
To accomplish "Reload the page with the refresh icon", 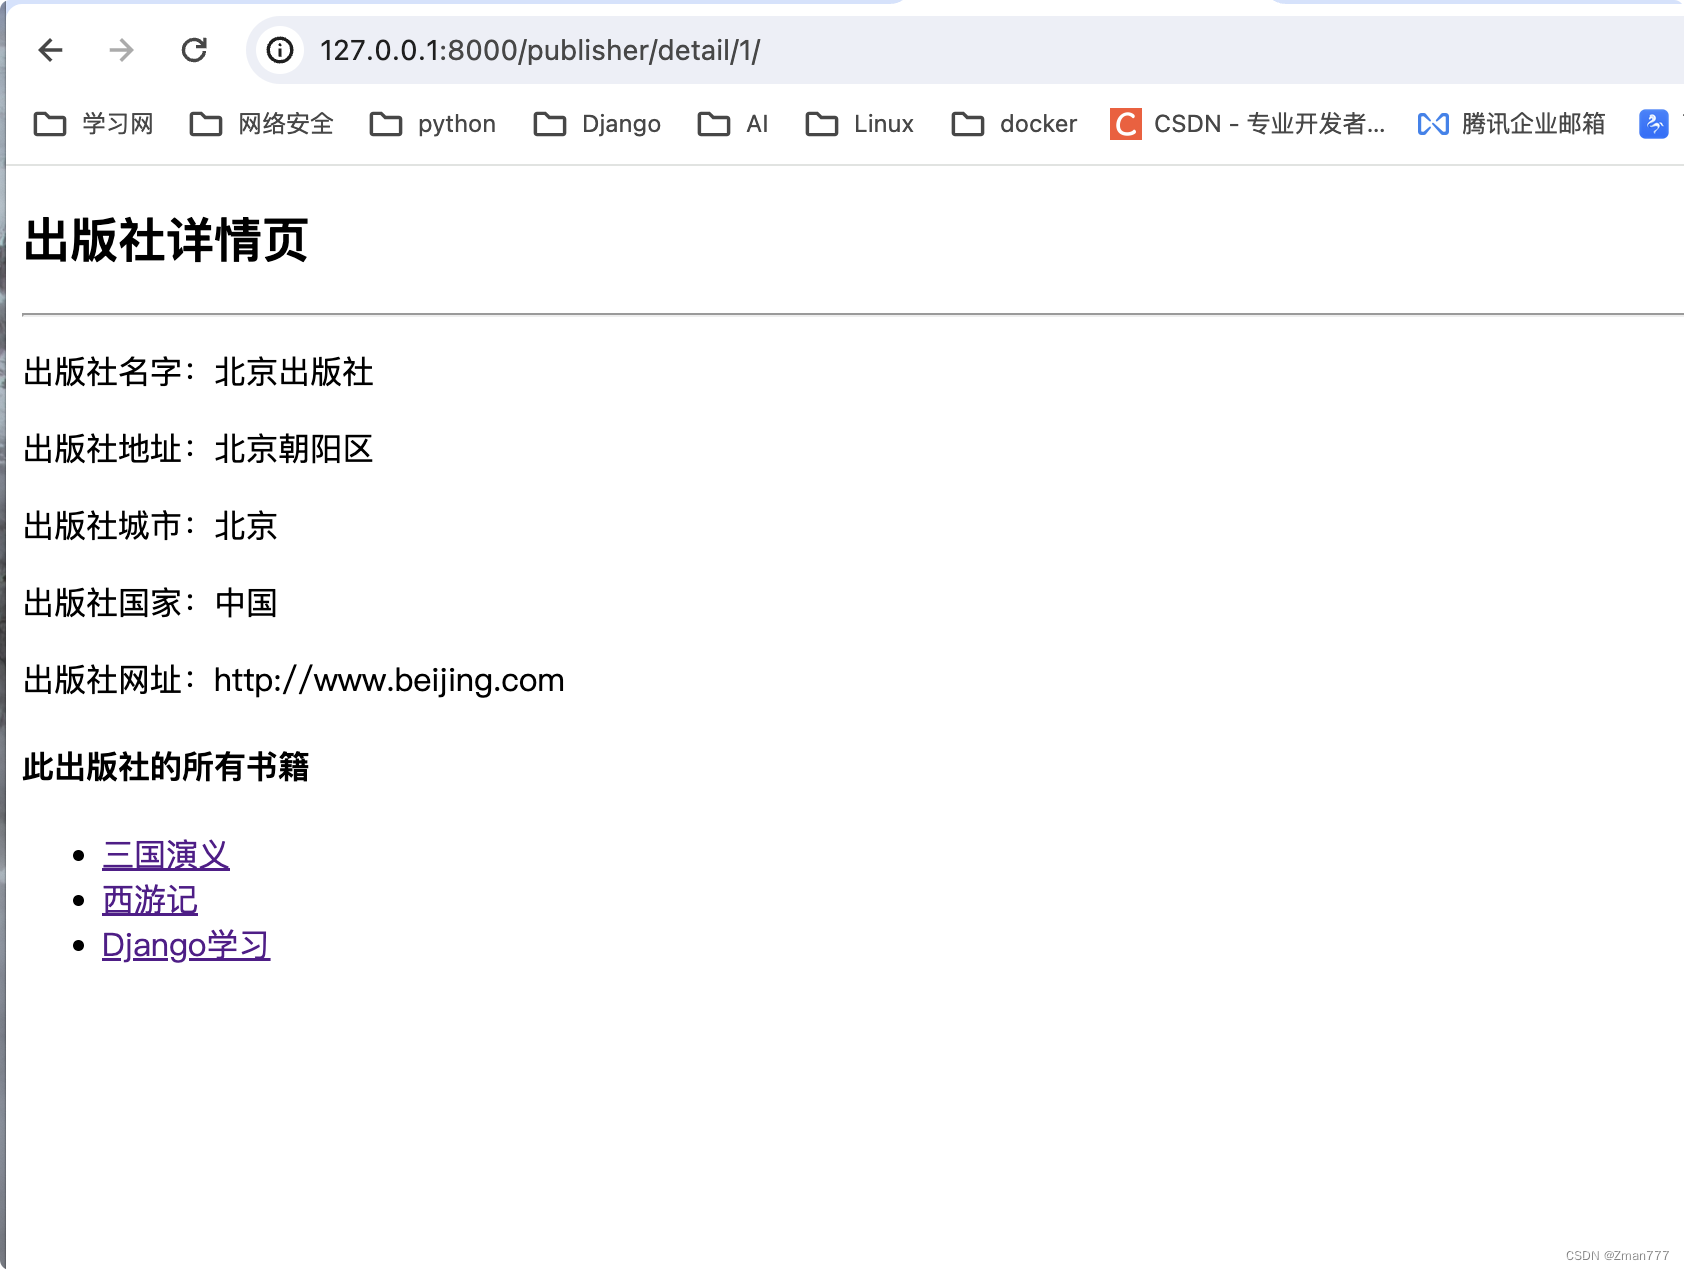I will click(x=194, y=50).
